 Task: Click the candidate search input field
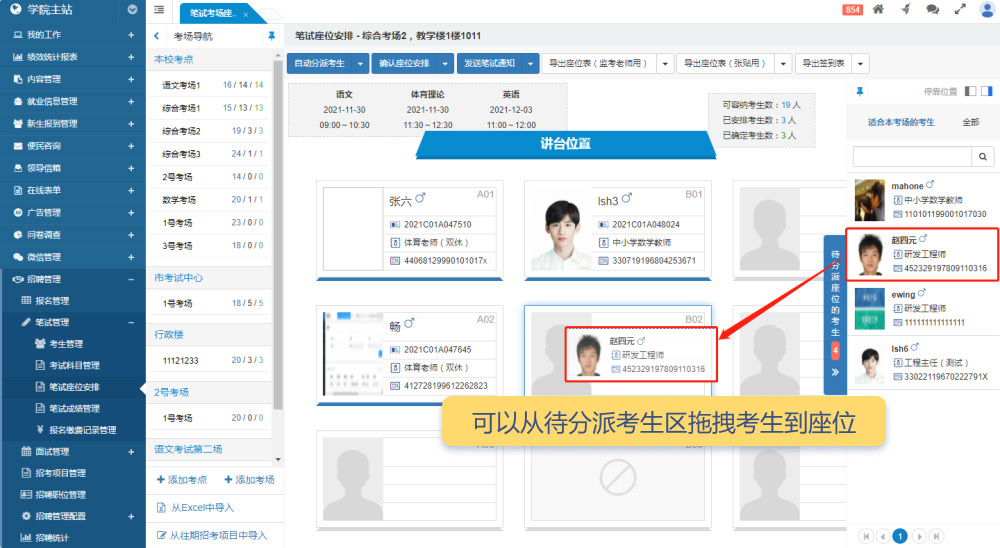point(912,157)
